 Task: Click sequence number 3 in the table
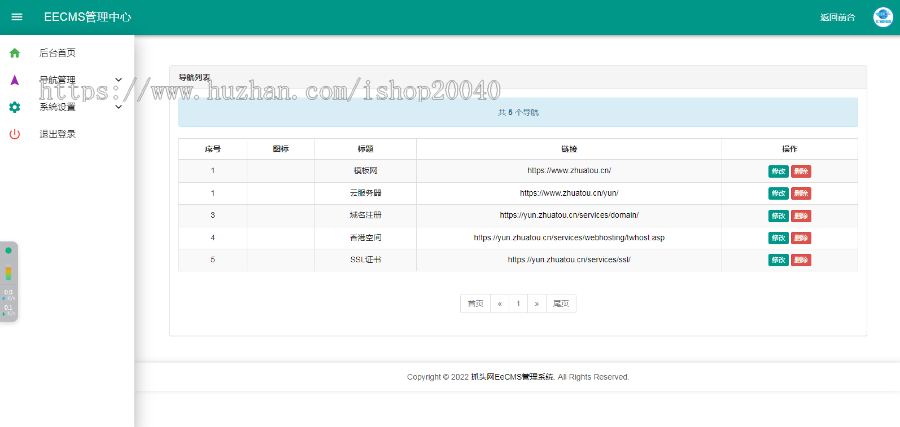coord(212,215)
